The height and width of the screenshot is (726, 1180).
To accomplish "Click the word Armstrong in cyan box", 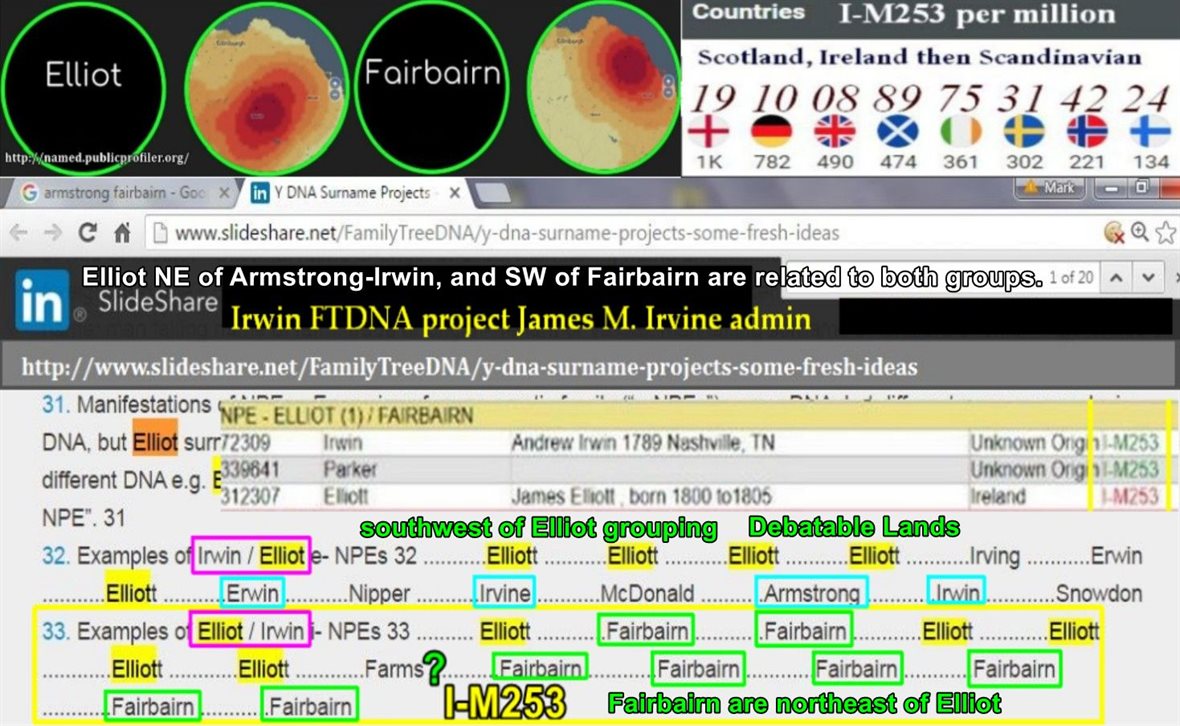I will pyautogui.click(x=812, y=594).
